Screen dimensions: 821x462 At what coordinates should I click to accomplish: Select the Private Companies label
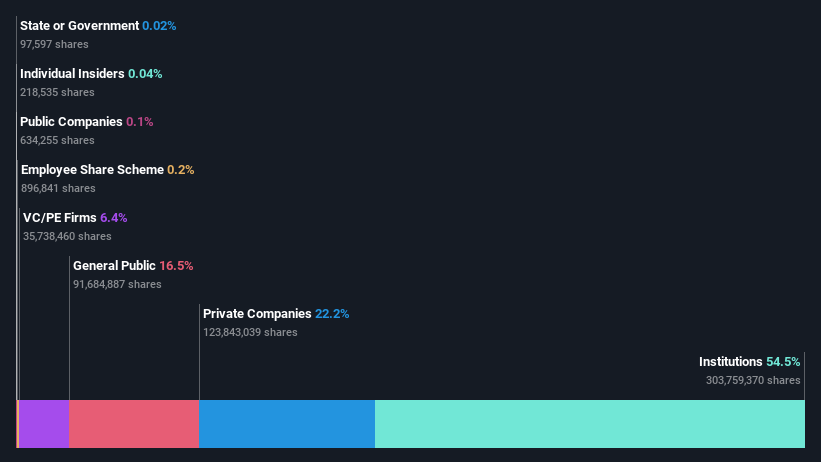[257, 314]
